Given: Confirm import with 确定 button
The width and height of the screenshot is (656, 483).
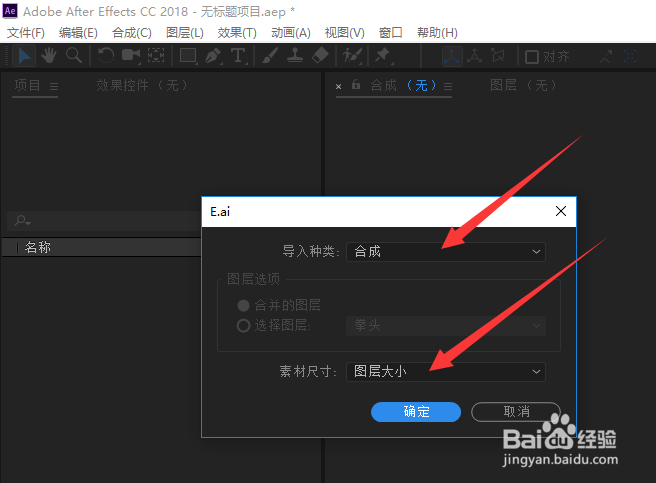Looking at the screenshot, I should 416,412.
